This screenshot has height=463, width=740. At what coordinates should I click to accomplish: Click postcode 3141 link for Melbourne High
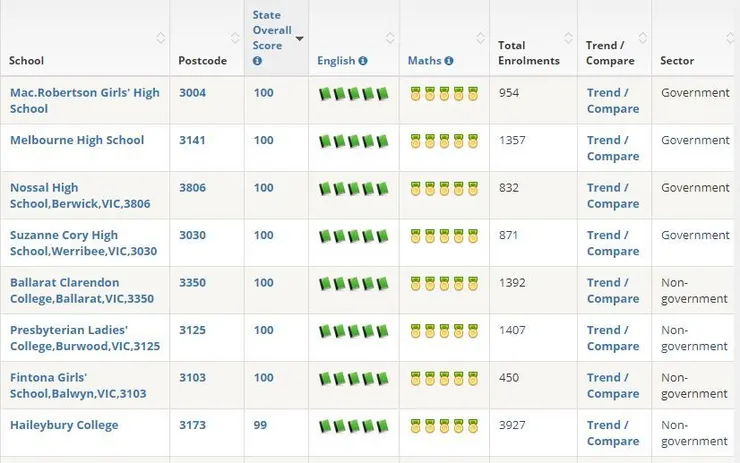pos(192,140)
